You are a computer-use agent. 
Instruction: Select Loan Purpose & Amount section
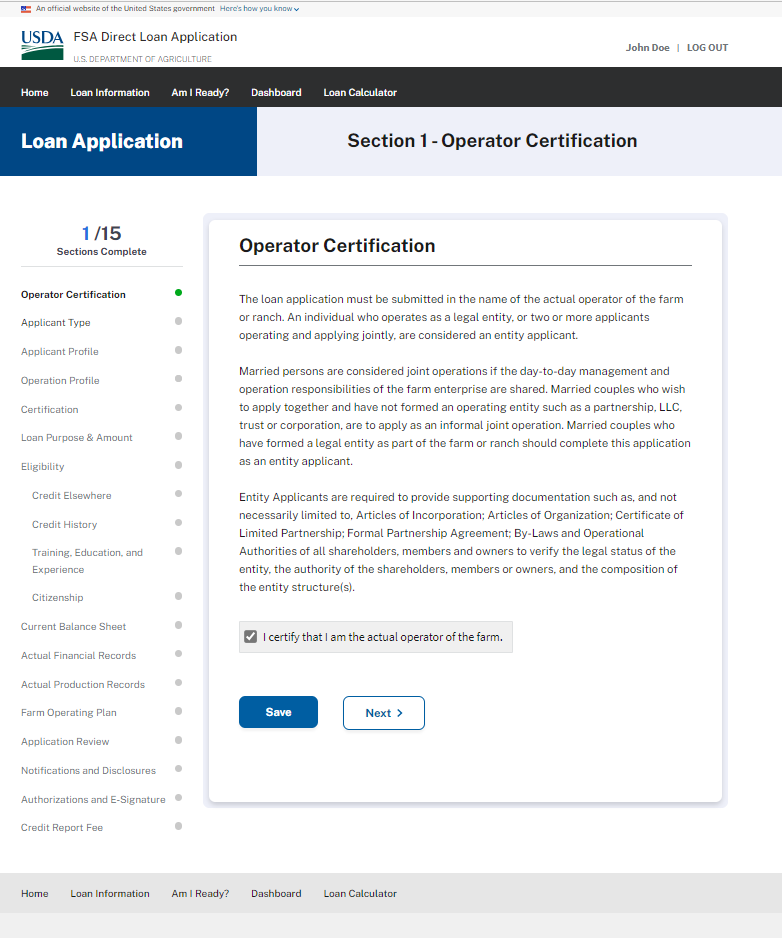point(77,438)
